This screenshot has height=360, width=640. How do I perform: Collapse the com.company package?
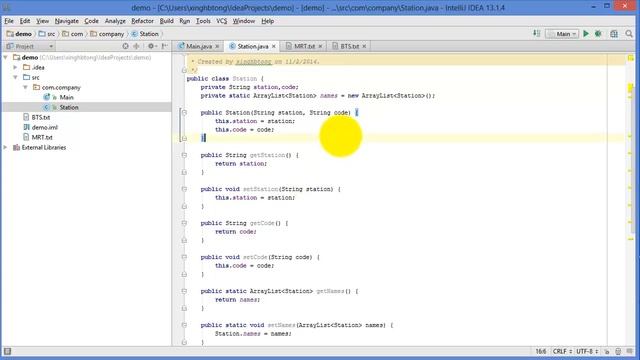(25, 87)
